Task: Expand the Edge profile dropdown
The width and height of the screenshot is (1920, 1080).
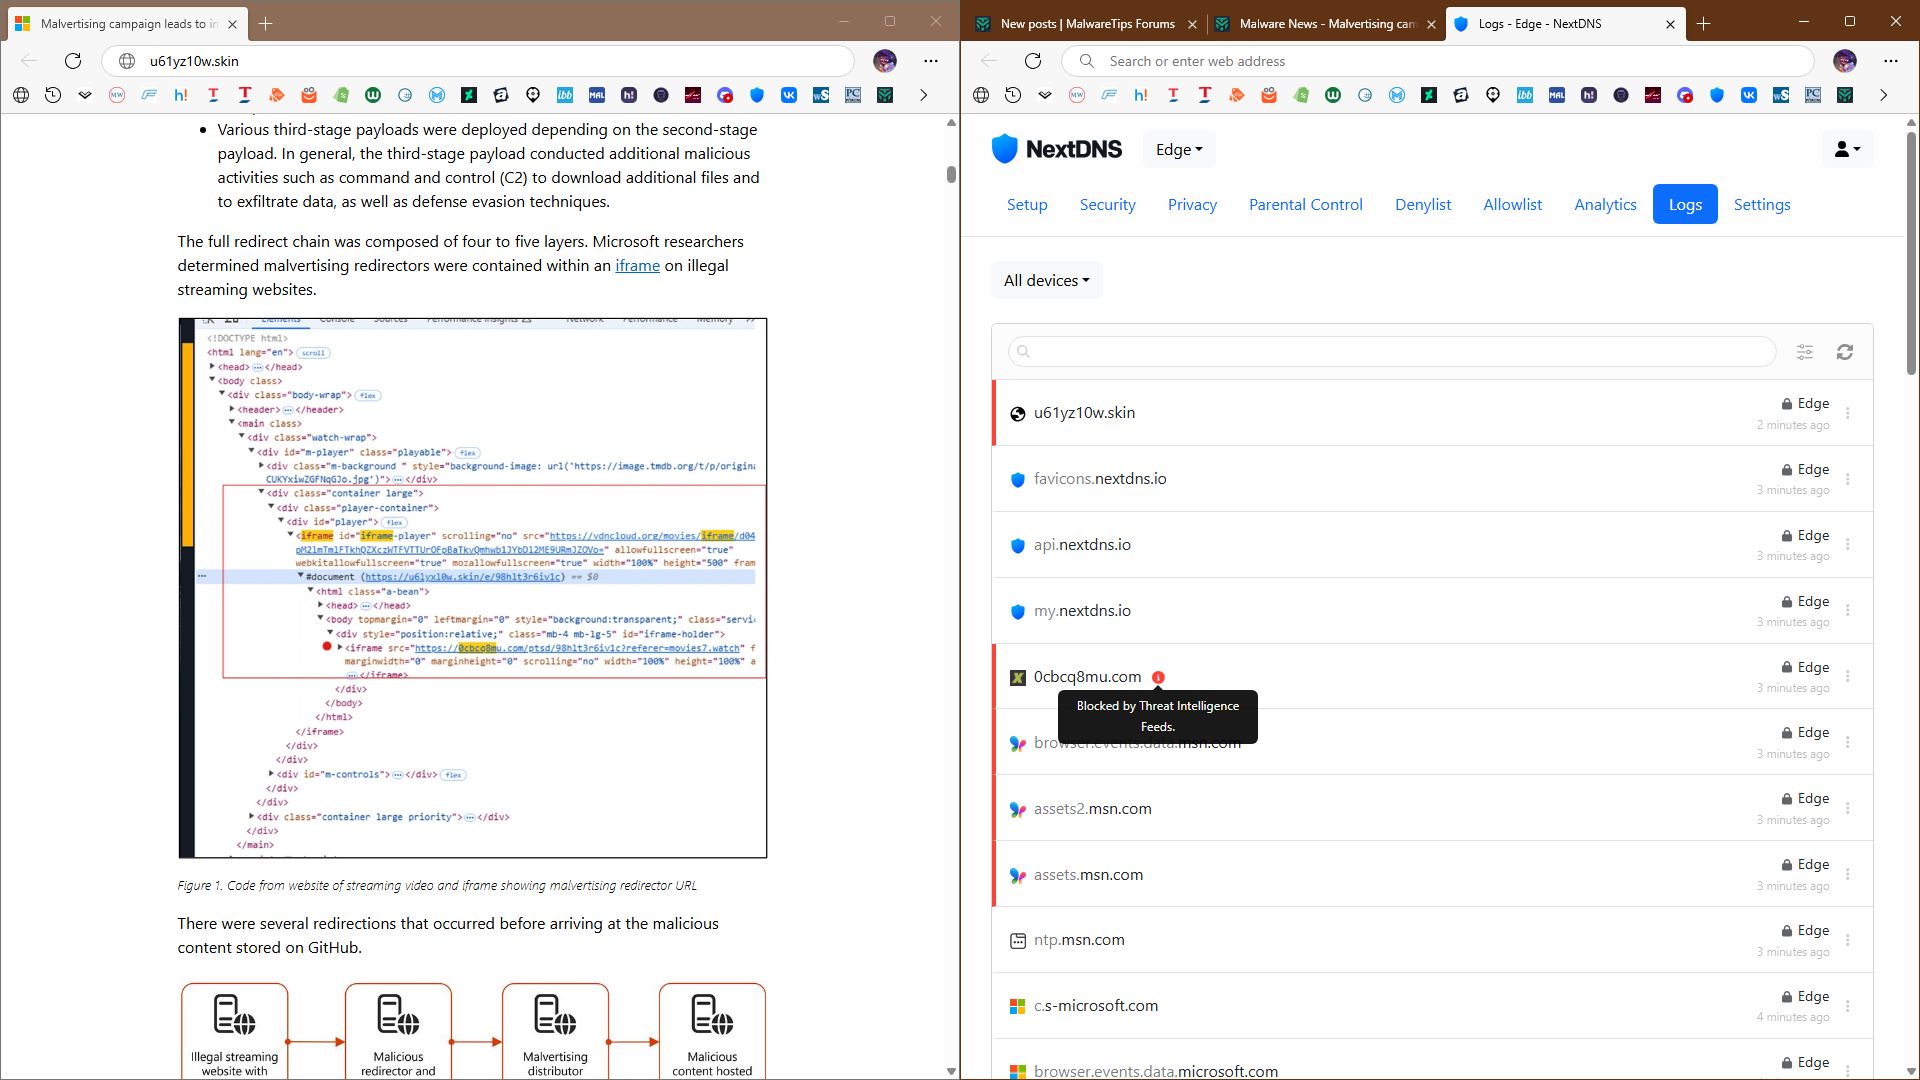Action: [1179, 149]
